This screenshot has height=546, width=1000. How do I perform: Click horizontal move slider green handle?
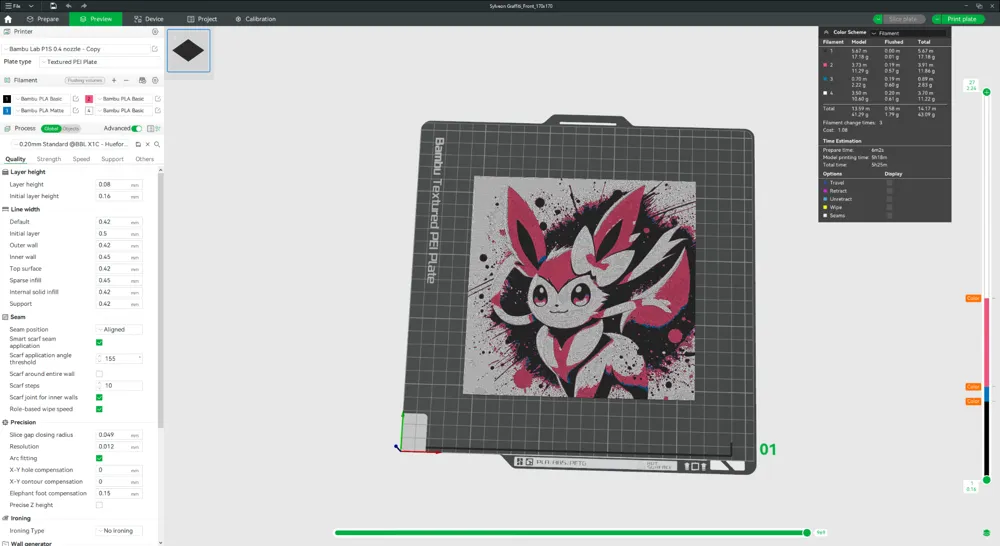point(807,533)
